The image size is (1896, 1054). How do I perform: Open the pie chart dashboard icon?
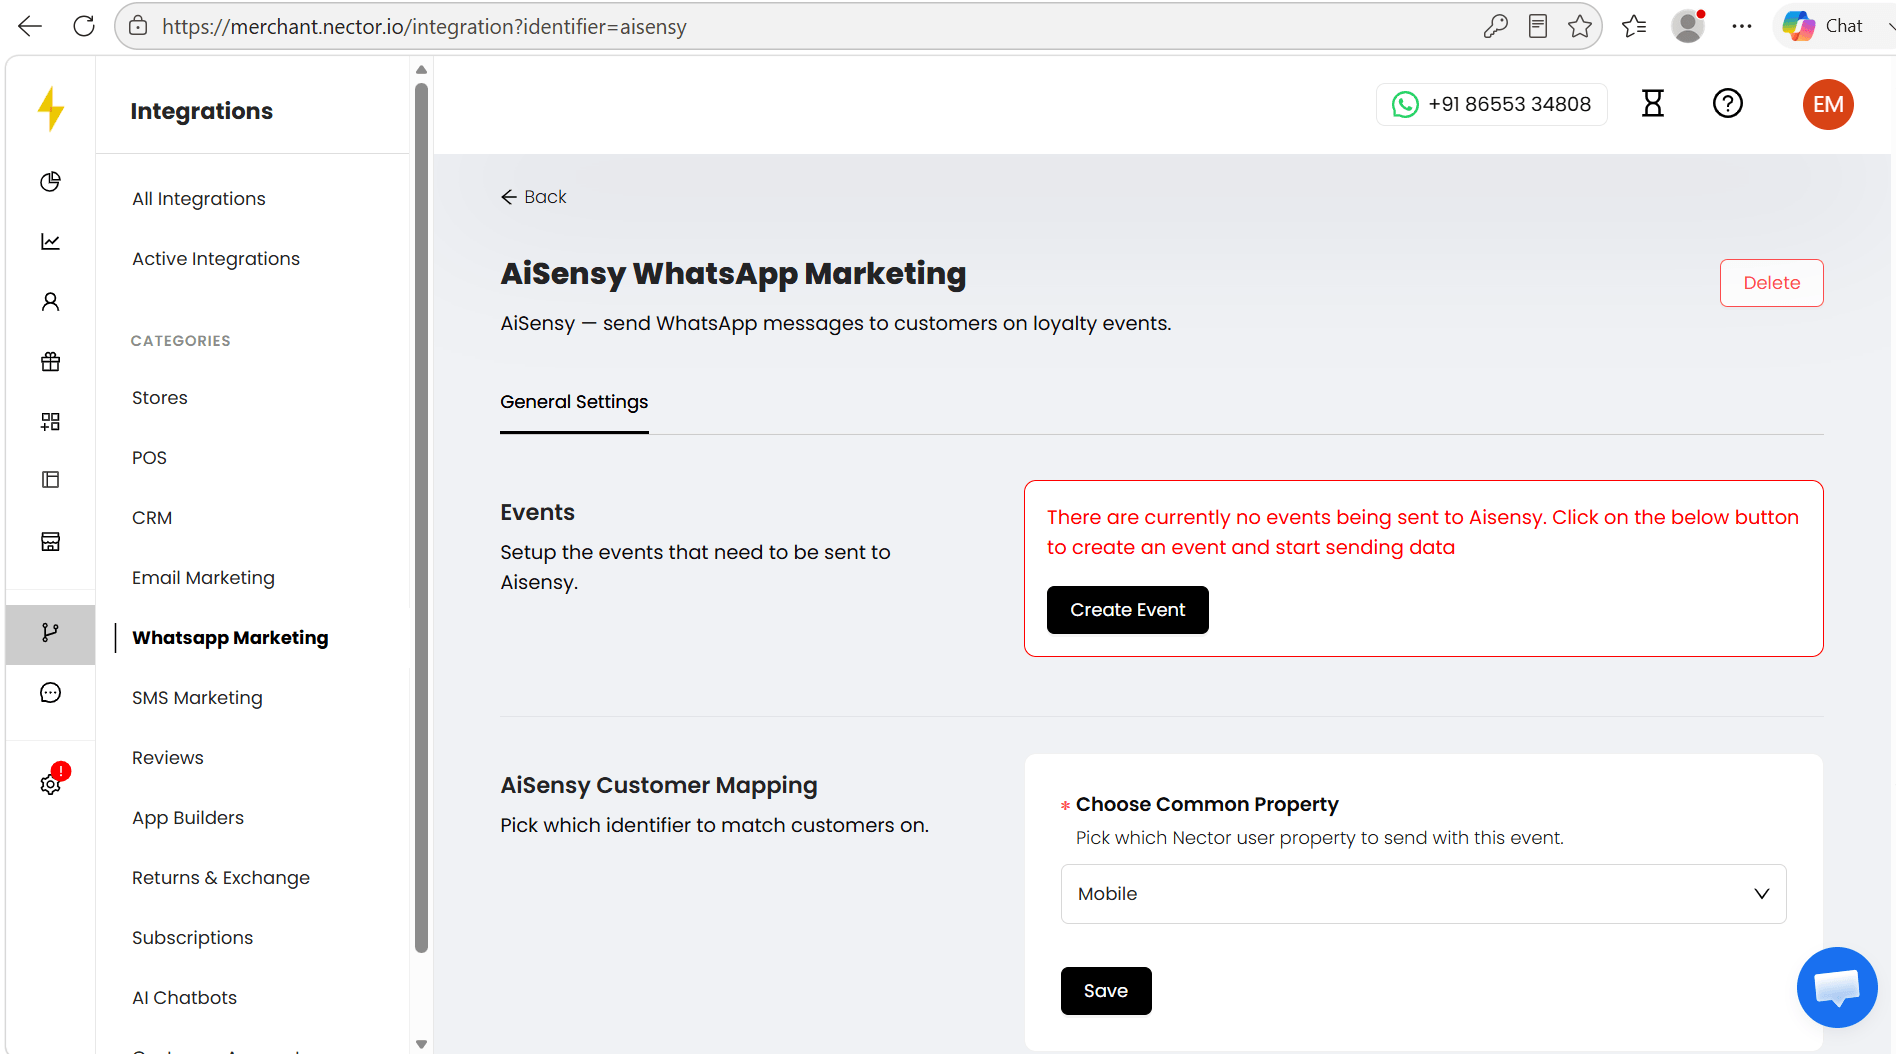[50, 181]
